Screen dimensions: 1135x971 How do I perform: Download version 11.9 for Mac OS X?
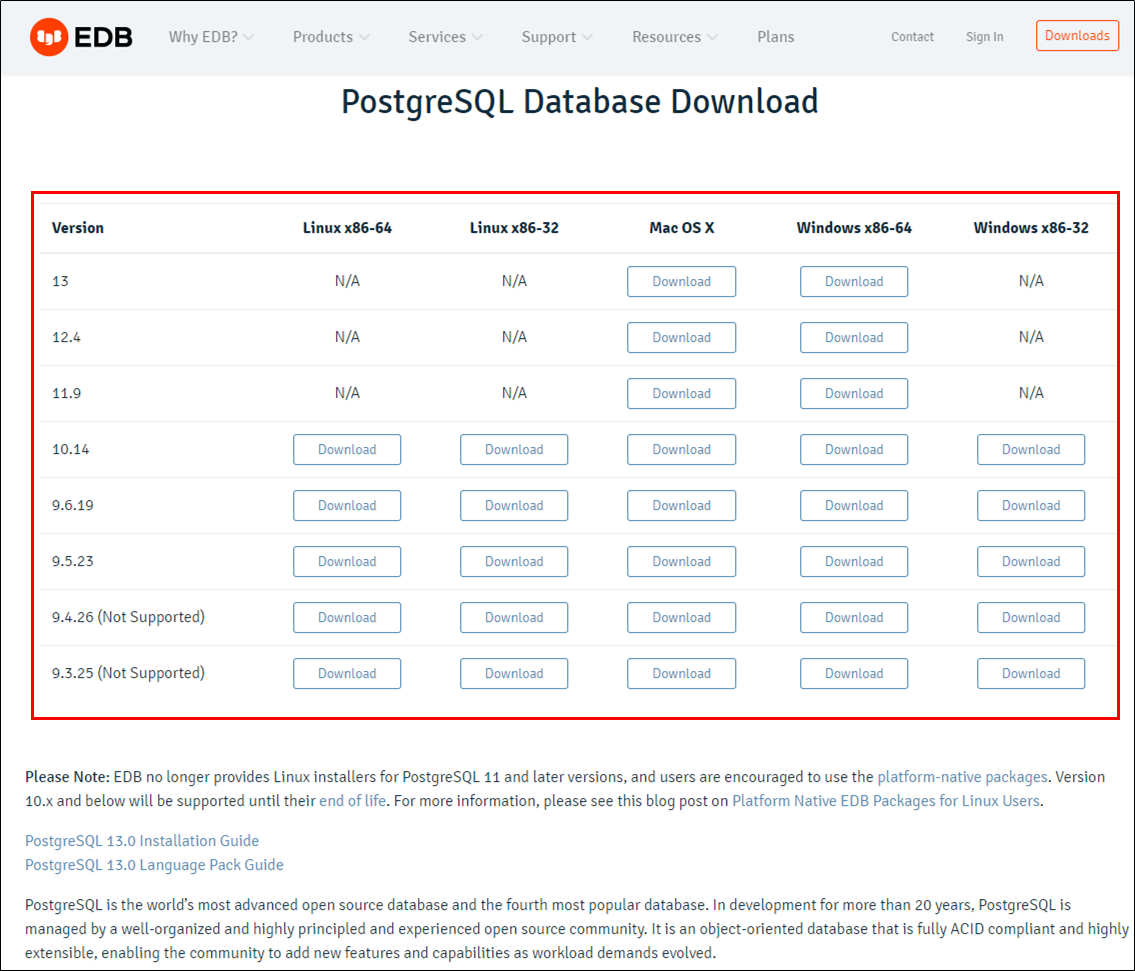681,393
